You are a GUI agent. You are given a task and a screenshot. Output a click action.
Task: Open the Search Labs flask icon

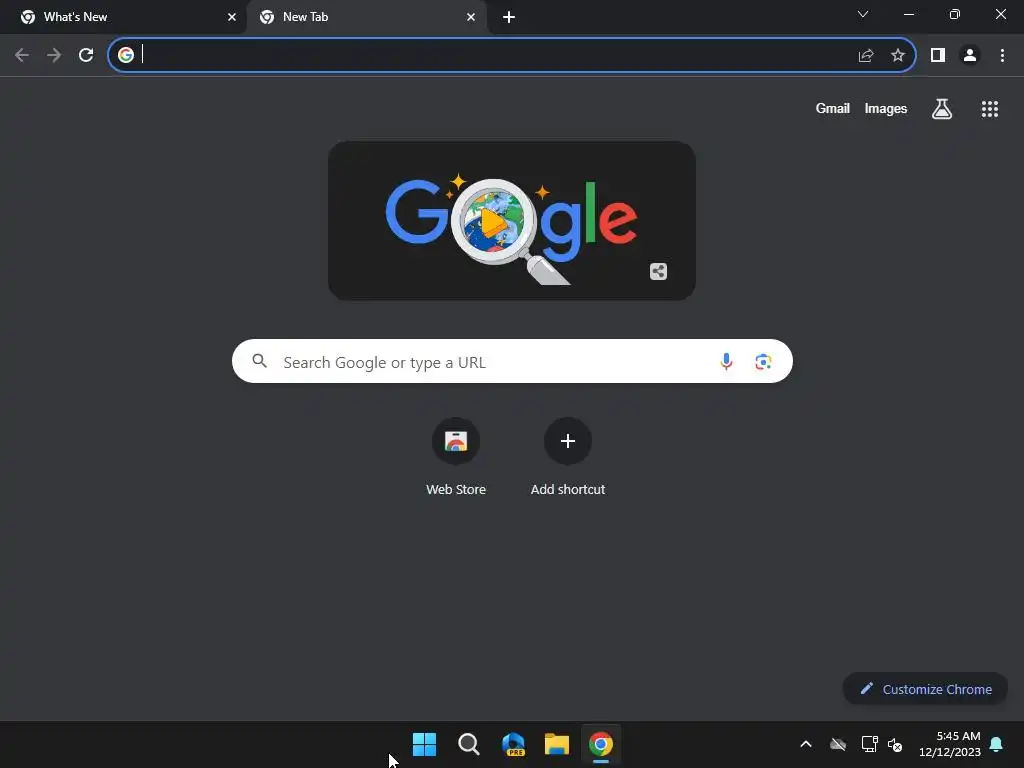click(x=942, y=109)
